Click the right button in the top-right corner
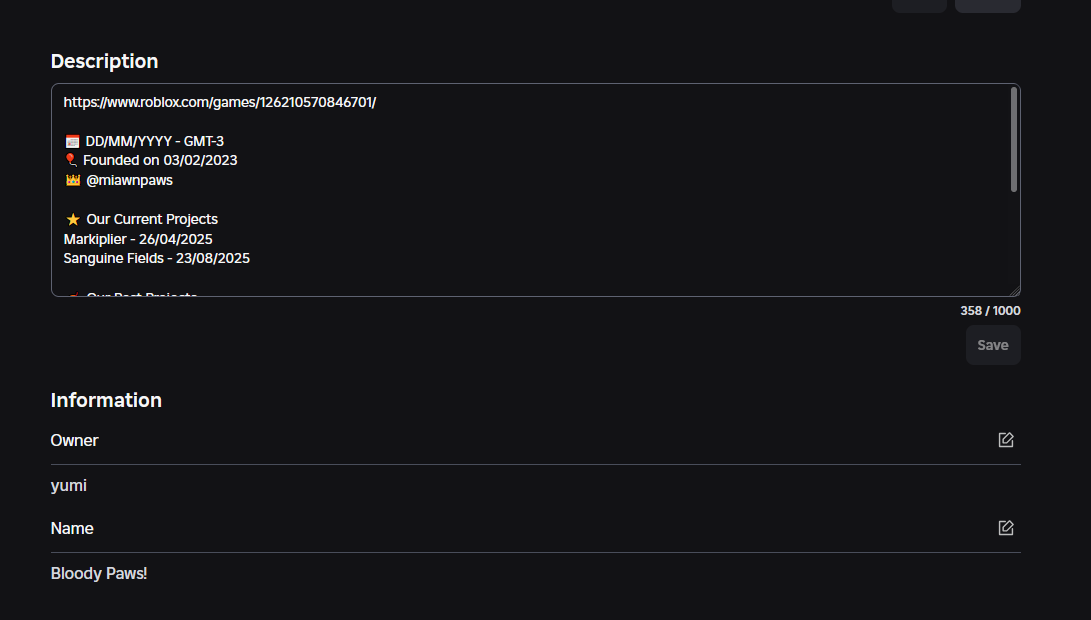The height and width of the screenshot is (620, 1091). (x=988, y=5)
